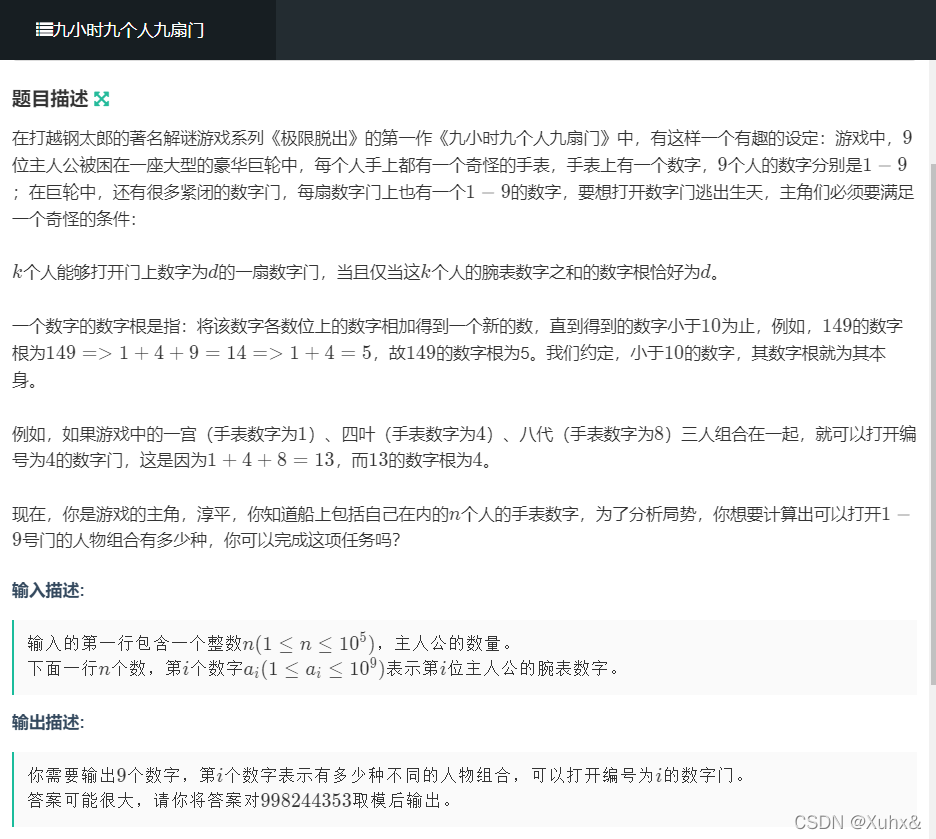Click the example line starting 例如，如果游戏中的一宫
936x839 pixels.
[464, 434]
